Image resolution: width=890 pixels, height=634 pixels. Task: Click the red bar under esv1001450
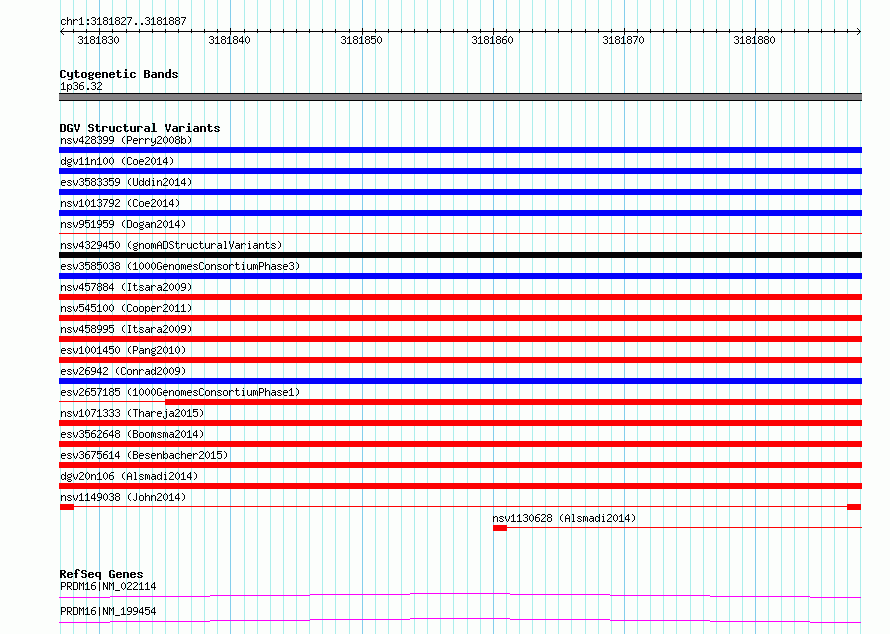tap(460, 360)
